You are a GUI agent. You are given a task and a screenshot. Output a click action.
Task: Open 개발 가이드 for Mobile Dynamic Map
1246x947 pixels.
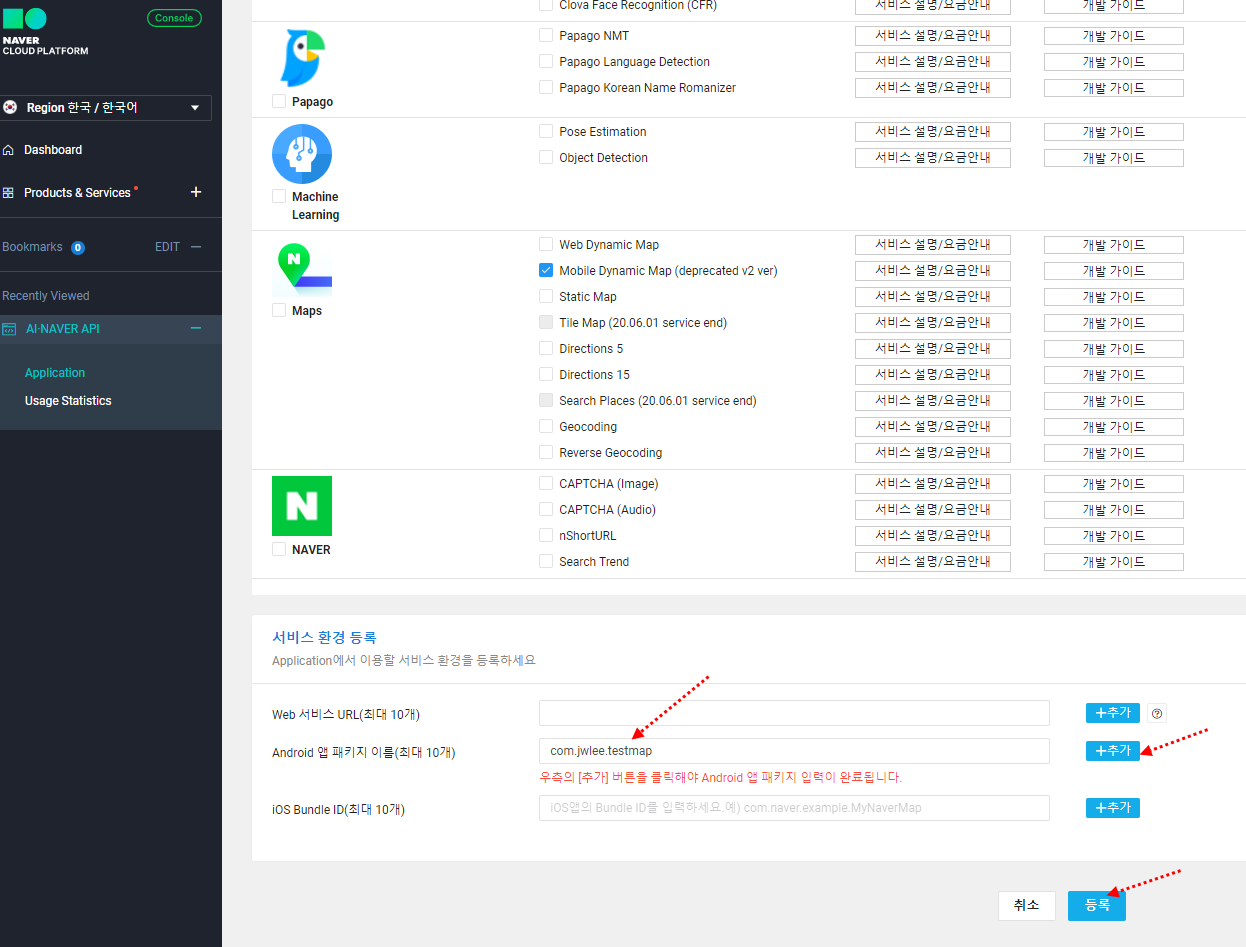[x=1114, y=271]
